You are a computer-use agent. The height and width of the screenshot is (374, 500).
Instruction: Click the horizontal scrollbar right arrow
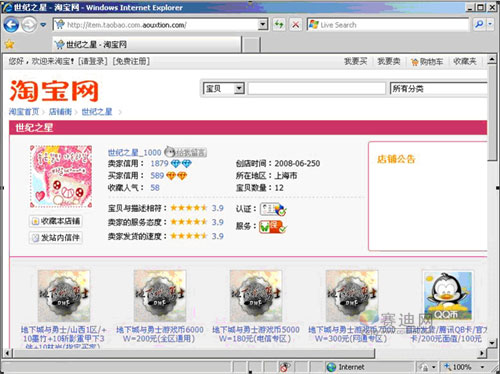(482, 353)
